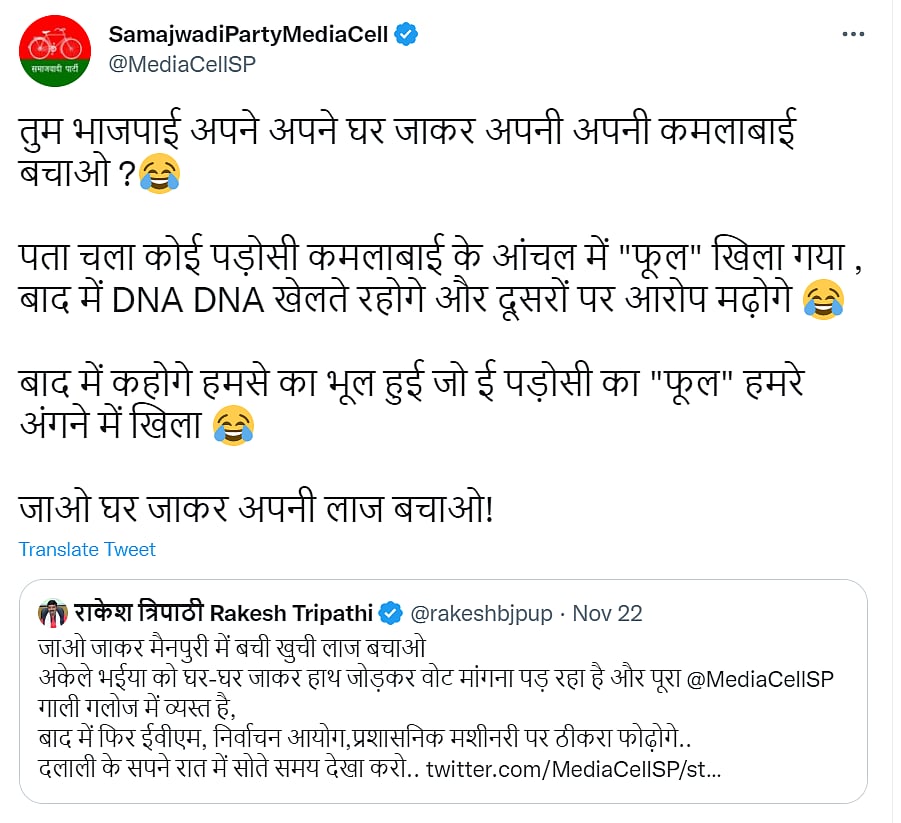This screenshot has height=823, width=901.
Task: Click the final line "जाओ घर जाकर अपनी लाज बचाओ!"
Action: [256, 508]
